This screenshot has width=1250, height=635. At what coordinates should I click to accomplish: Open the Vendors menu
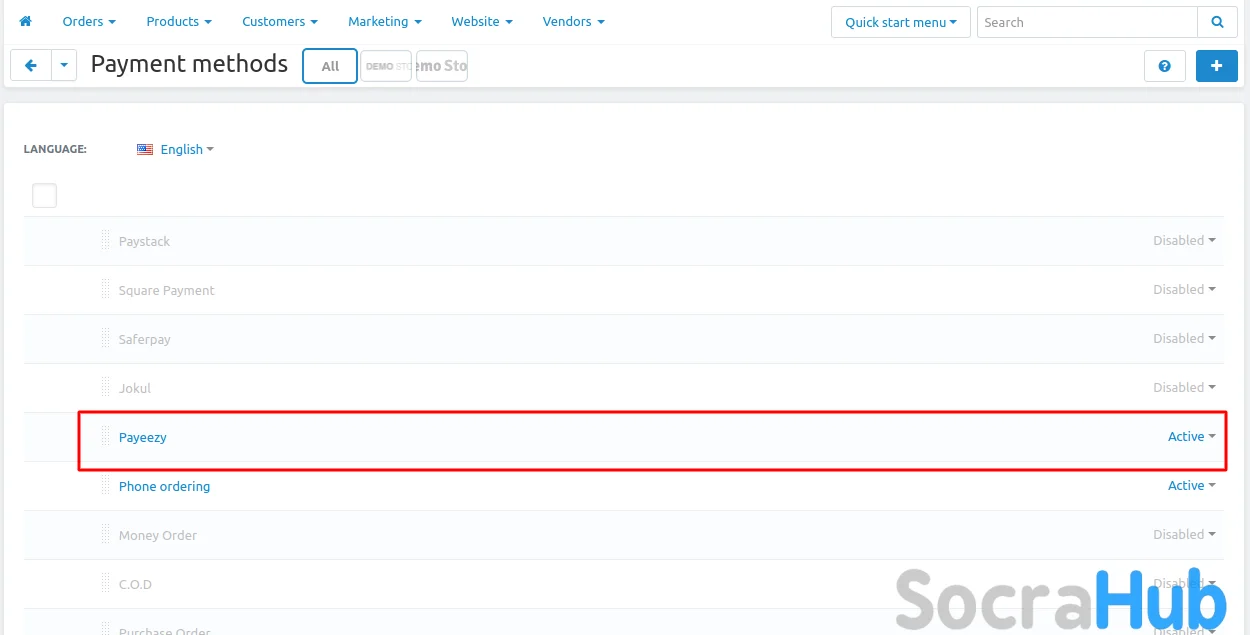pos(574,21)
